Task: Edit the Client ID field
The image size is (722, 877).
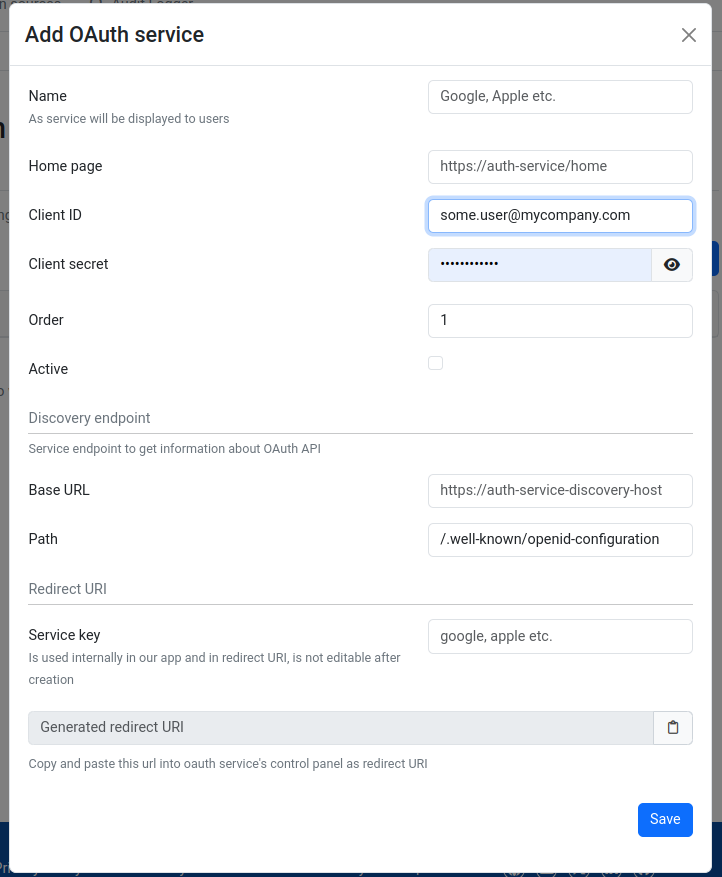Action: click(560, 216)
